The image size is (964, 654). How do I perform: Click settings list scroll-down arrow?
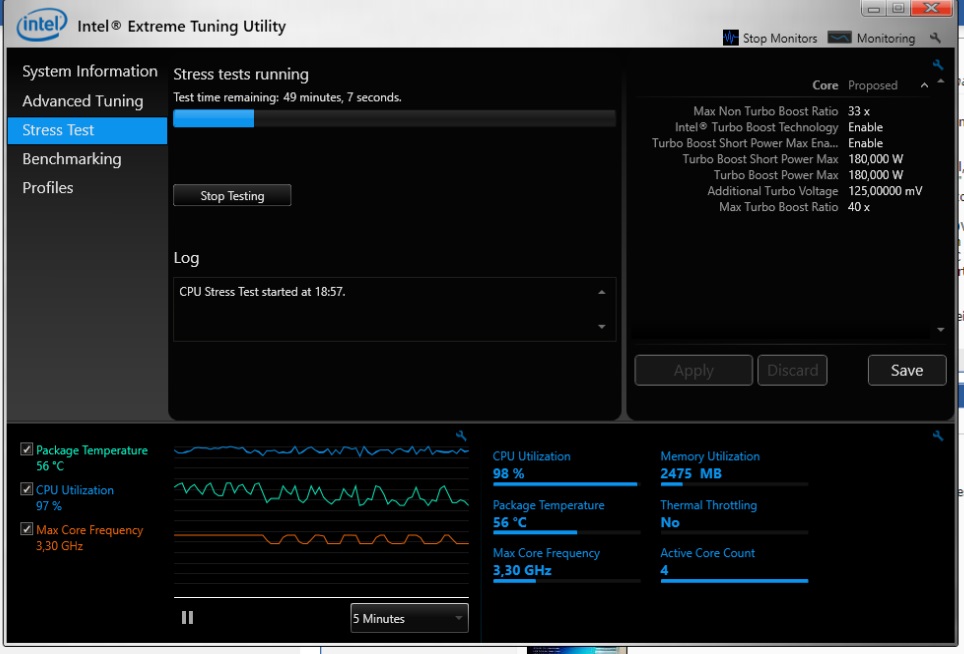pyautogui.click(x=941, y=330)
